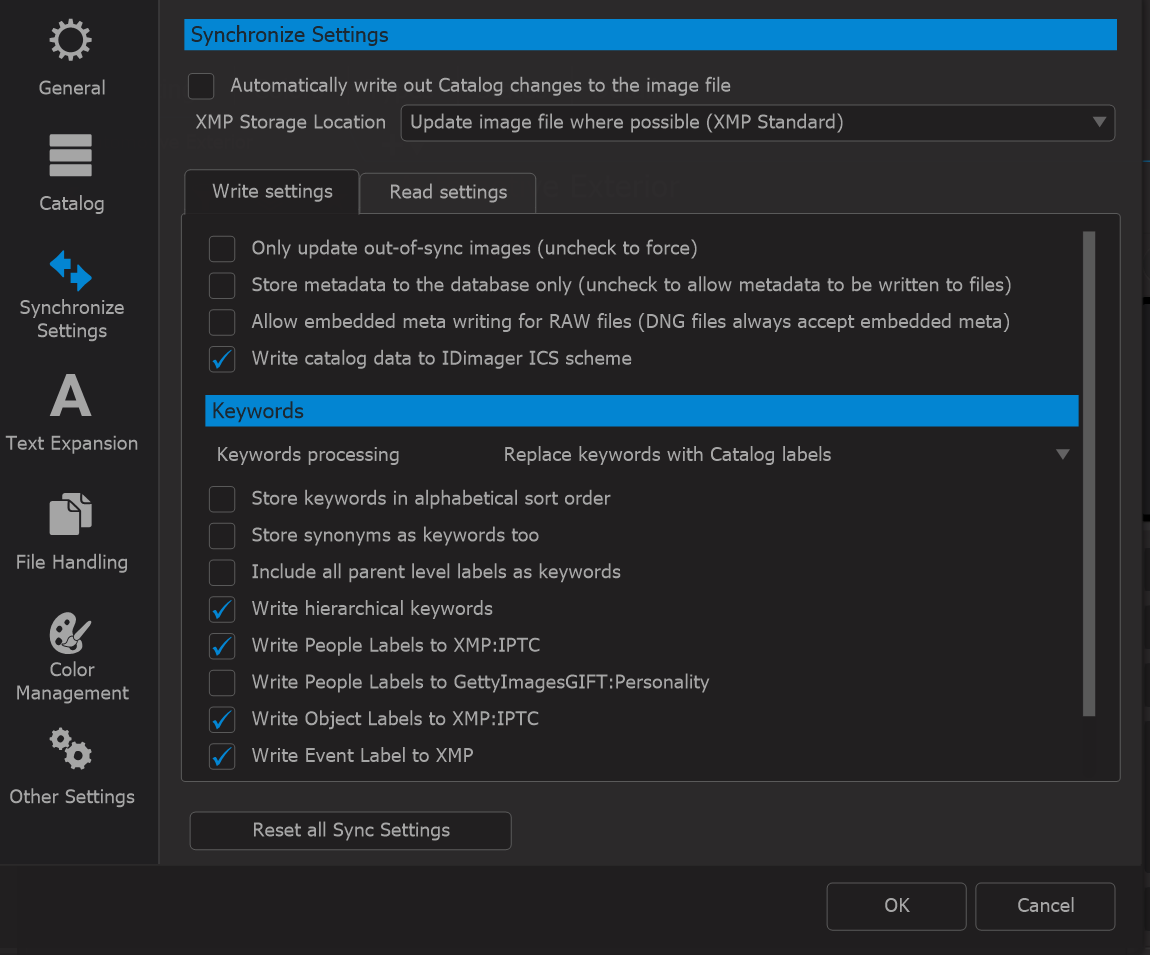This screenshot has height=955, width=1150.
Task: Click the XMP Storage Location label
Action: point(290,122)
